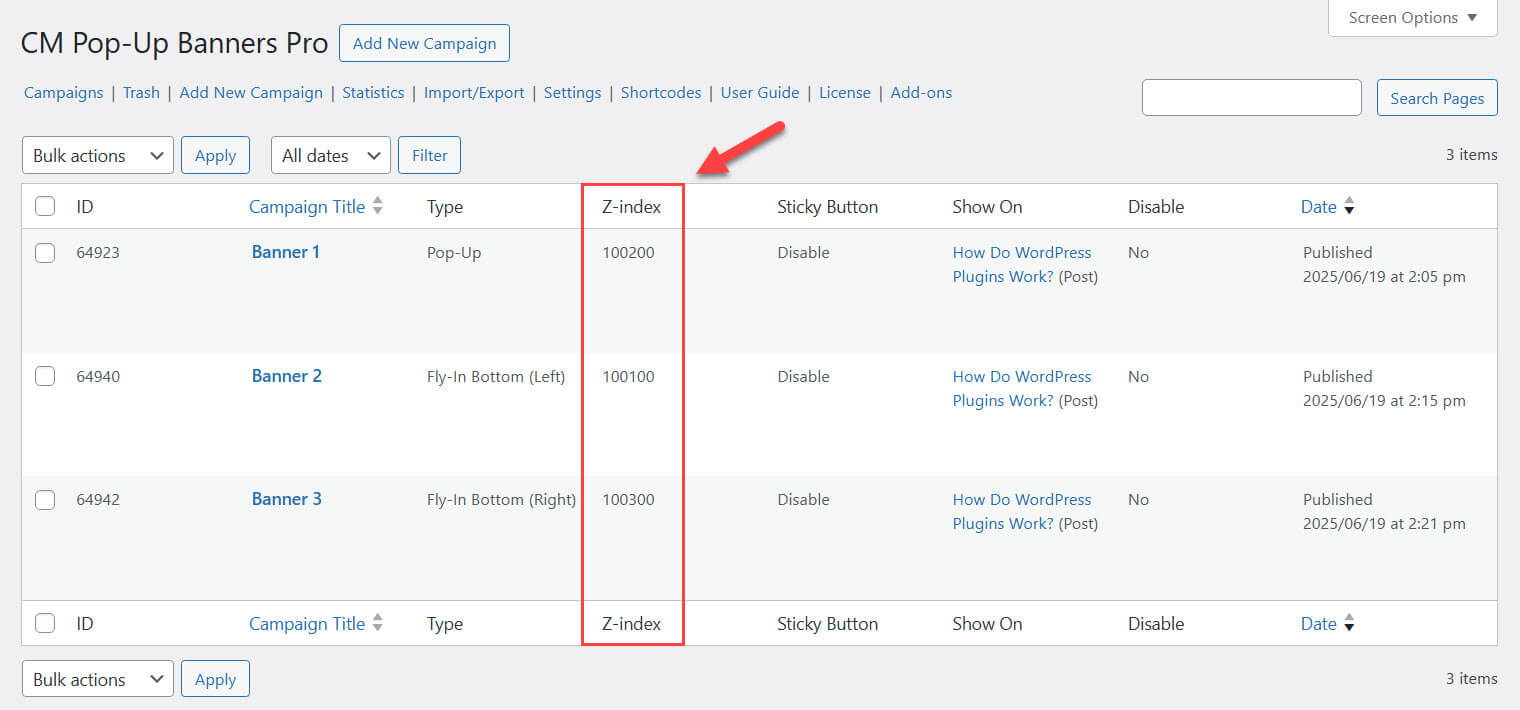Click the sort arrows beside the top Campaign Title header
Viewport: 1520px width, 710px height.
[x=377, y=206]
